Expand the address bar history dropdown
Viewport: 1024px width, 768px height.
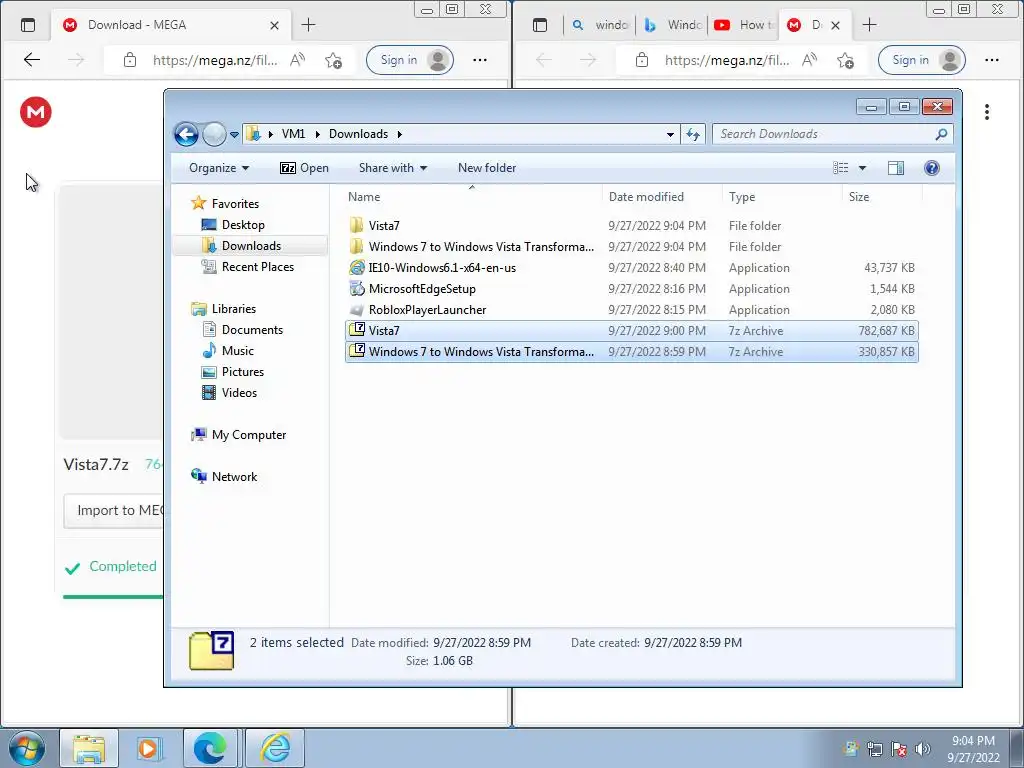pyautogui.click(x=670, y=135)
